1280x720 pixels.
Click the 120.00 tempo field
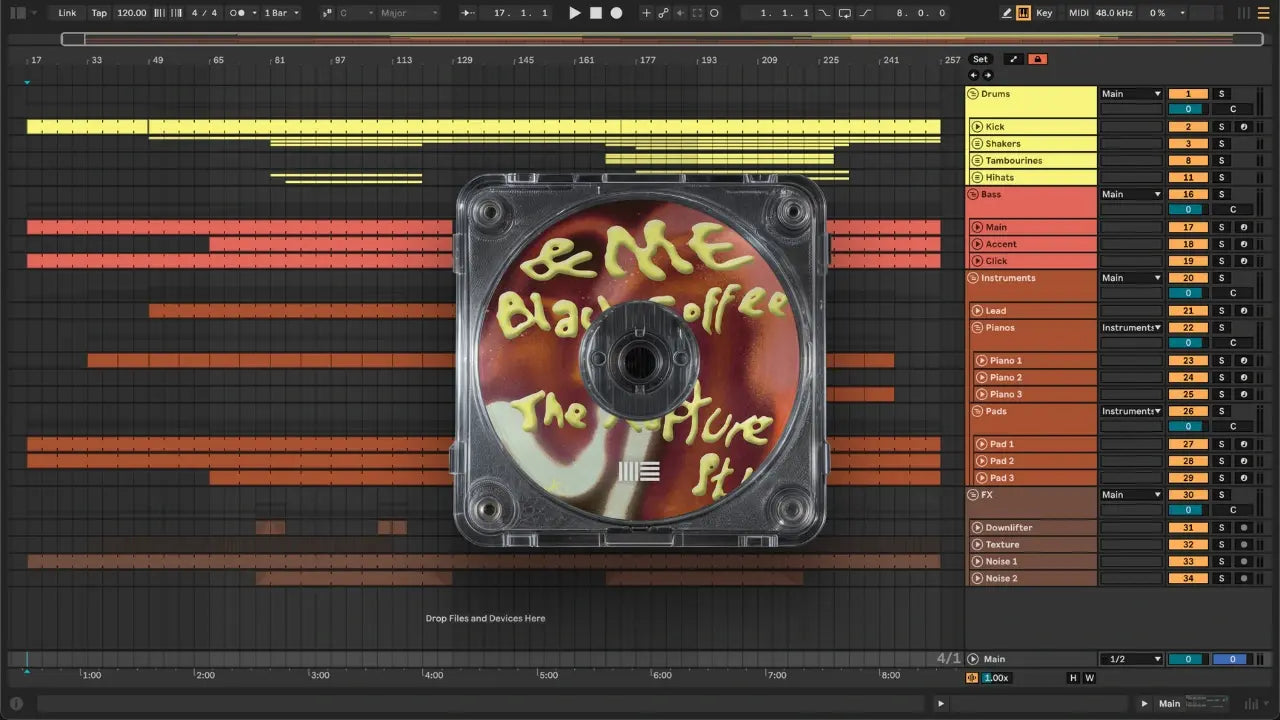tap(131, 13)
